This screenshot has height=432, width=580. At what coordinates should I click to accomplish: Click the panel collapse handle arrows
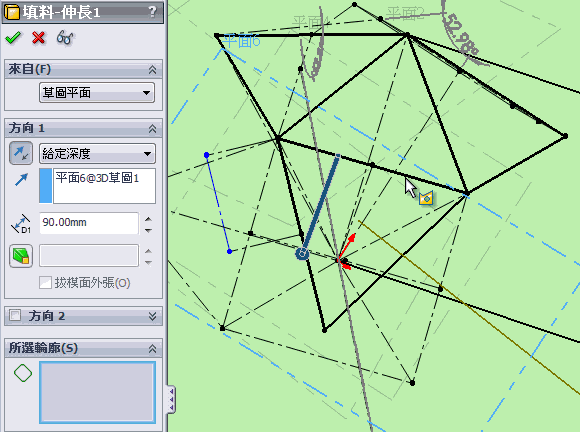tap(171, 399)
